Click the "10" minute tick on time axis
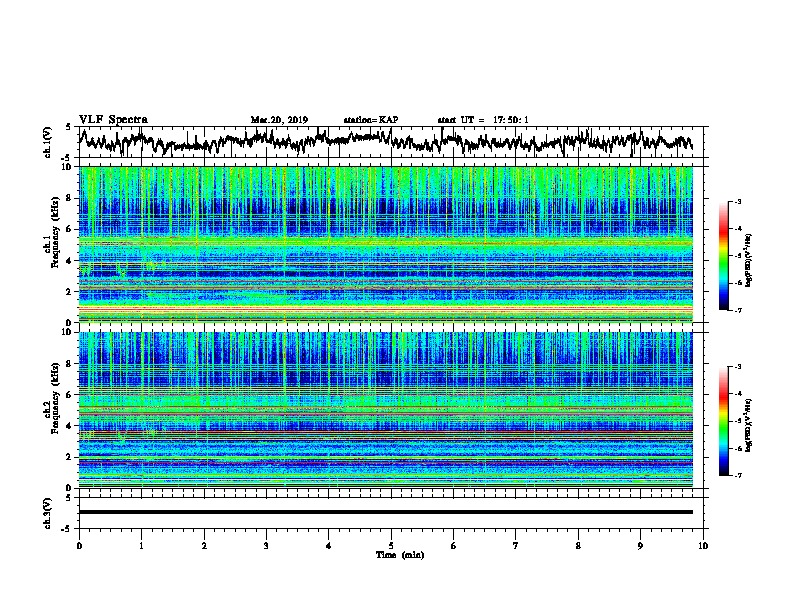Viewport: 792px width, 612px height. point(703,546)
